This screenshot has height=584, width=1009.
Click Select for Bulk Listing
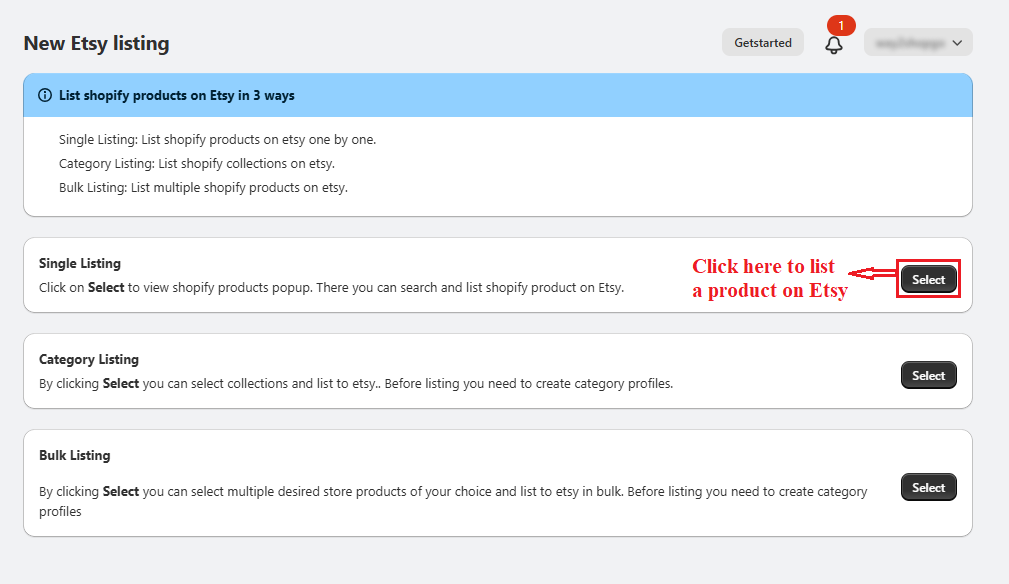point(929,488)
